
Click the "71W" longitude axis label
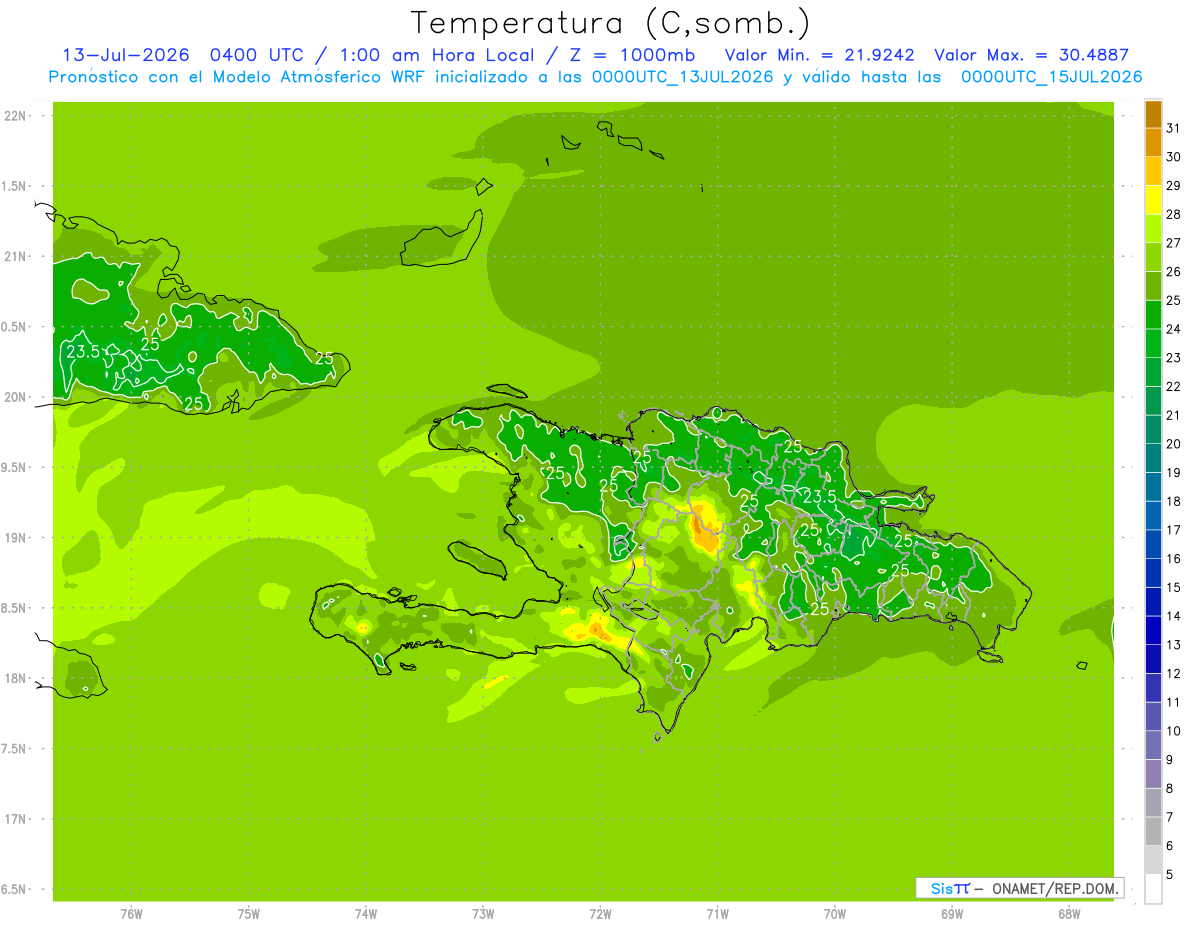(717, 913)
